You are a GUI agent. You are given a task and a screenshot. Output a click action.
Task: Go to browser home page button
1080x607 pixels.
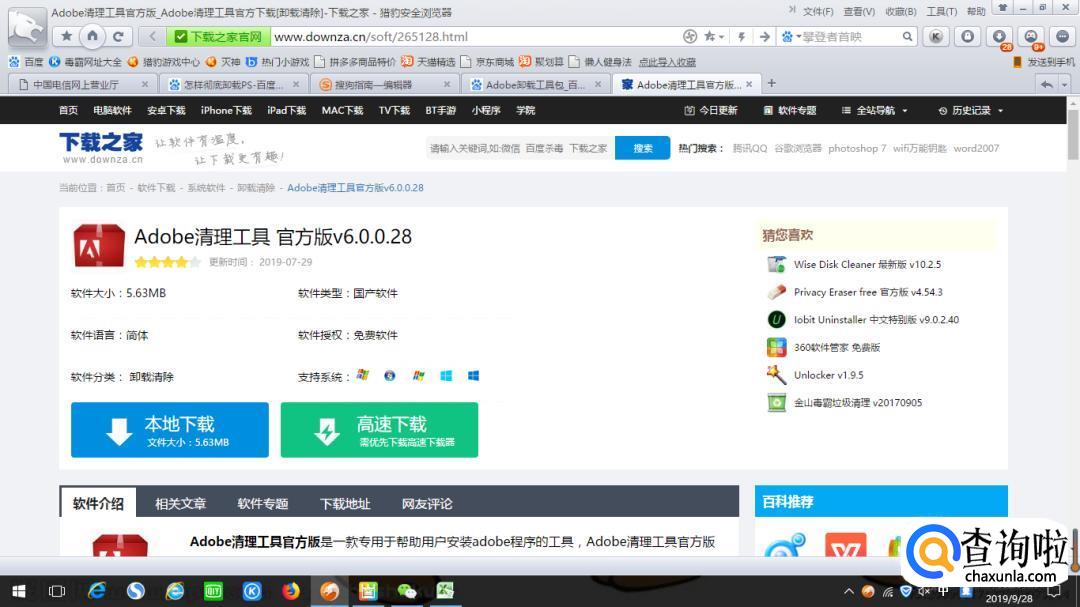[x=92, y=37]
